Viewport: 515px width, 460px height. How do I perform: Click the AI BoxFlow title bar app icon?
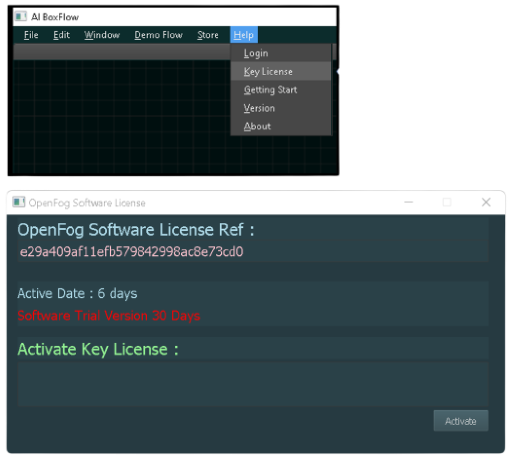21,16
